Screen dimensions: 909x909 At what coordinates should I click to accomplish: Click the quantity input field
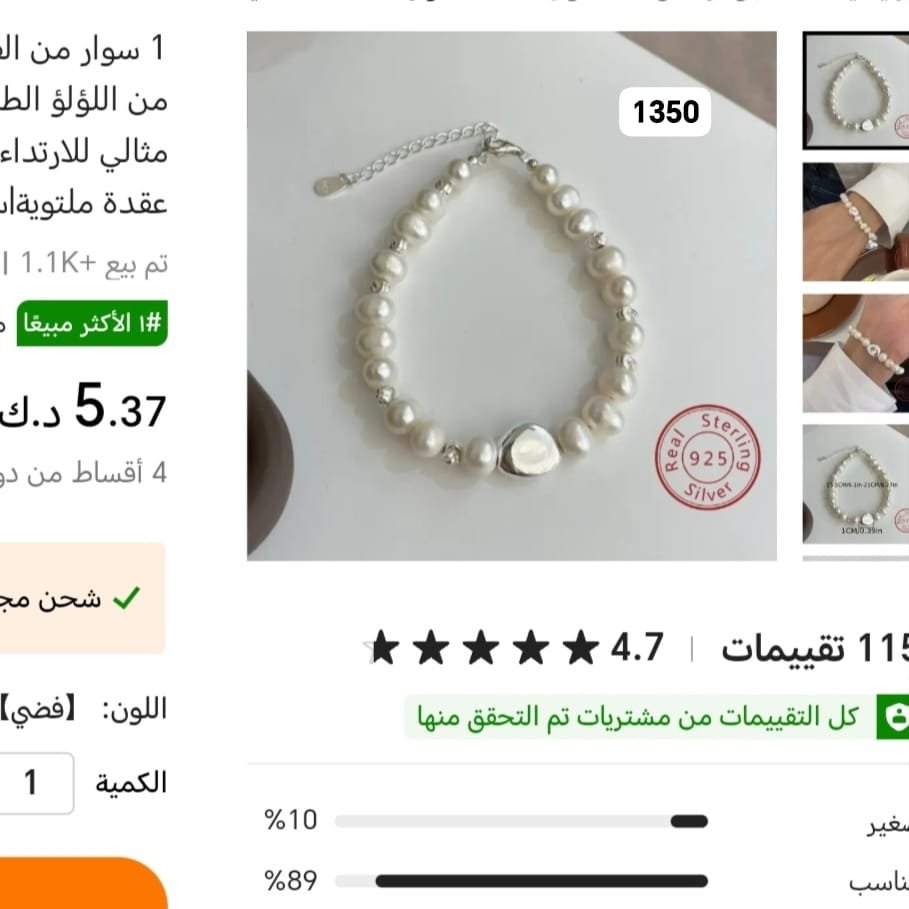pos(36,783)
